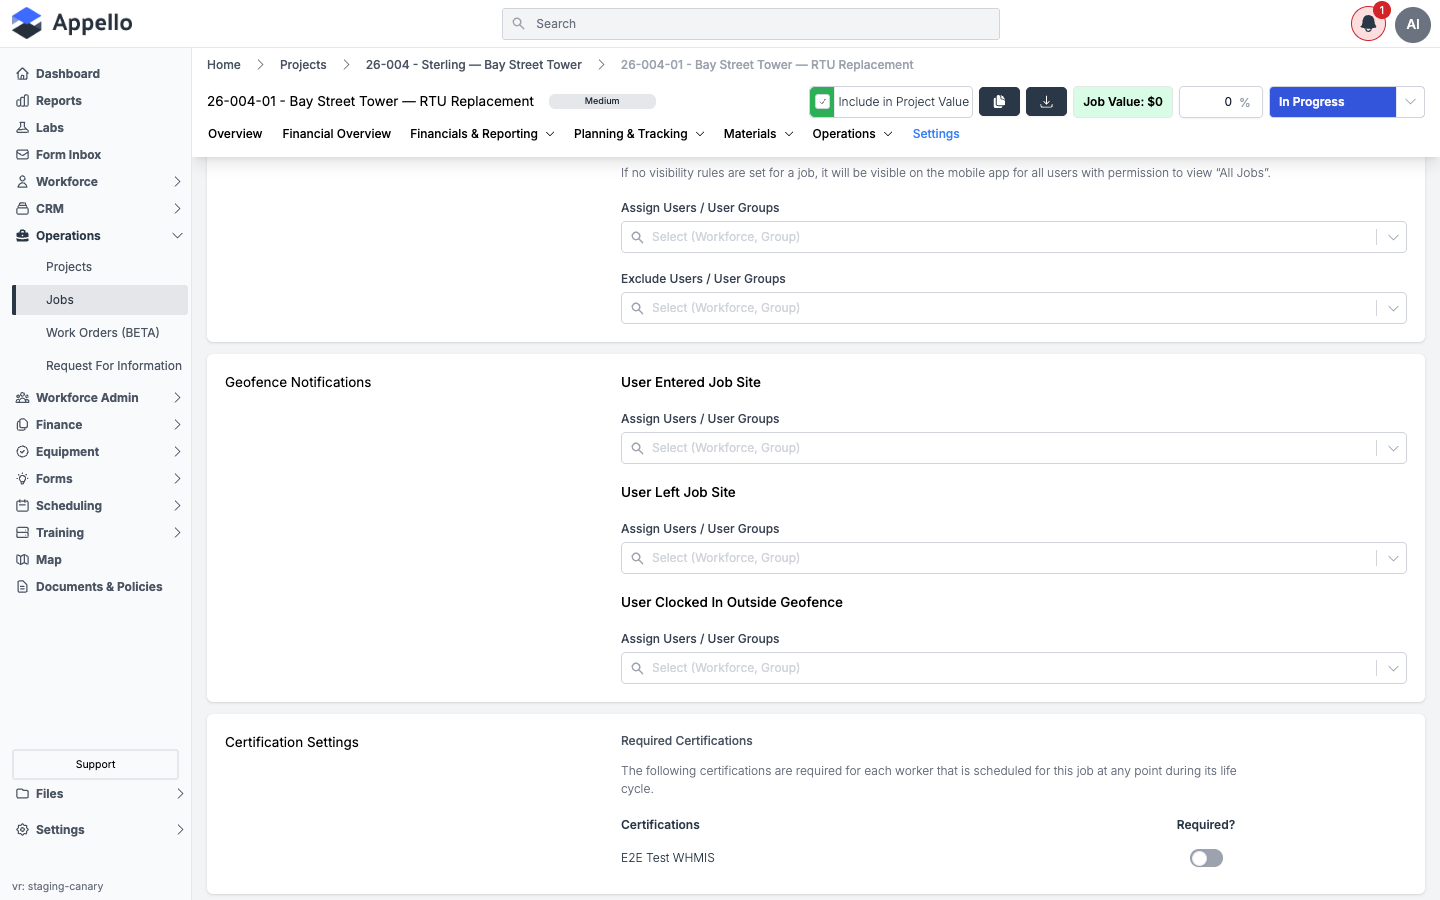This screenshot has height=900, width=1440.
Task: Open the AI user avatar menu
Action: [x=1413, y=24]
